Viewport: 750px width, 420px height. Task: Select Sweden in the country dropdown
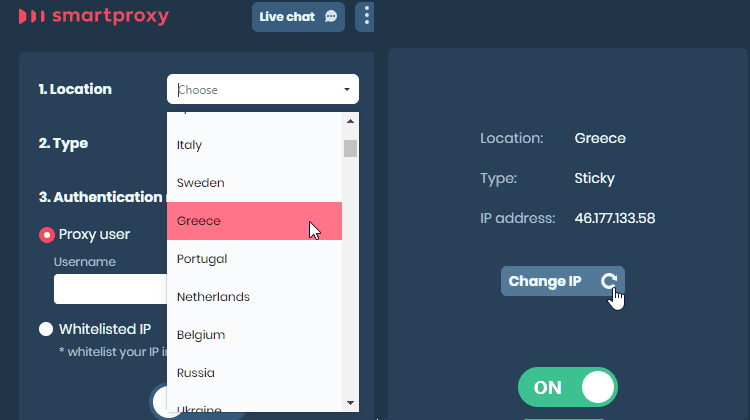[x=254, y=183]
